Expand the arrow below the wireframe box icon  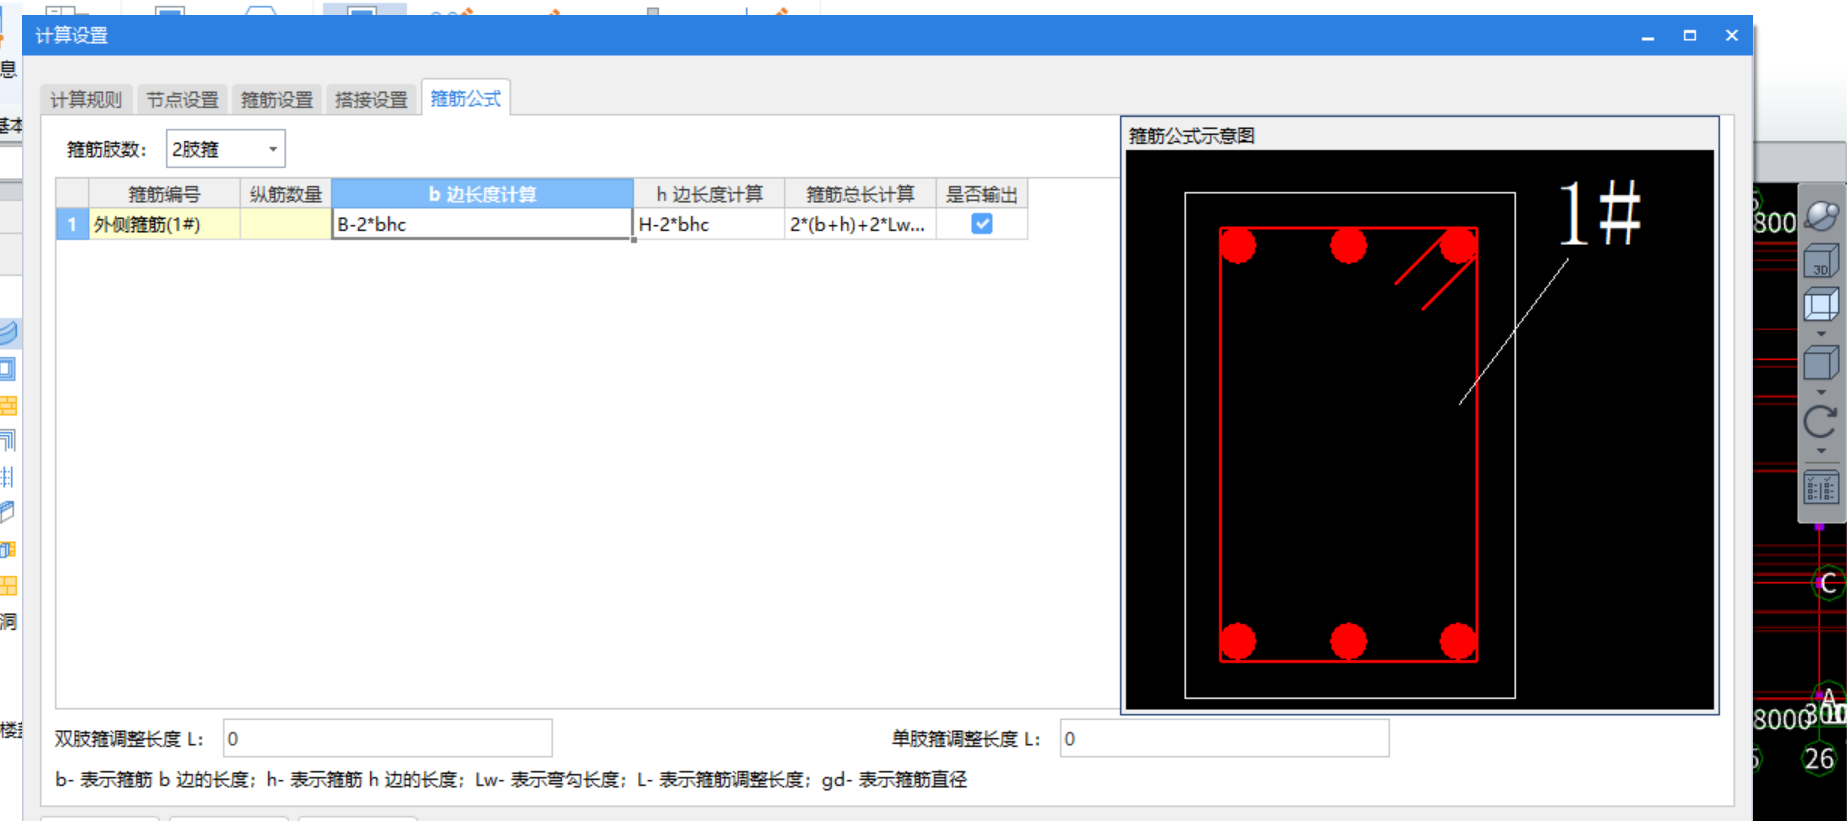(x=1821, y=334)
